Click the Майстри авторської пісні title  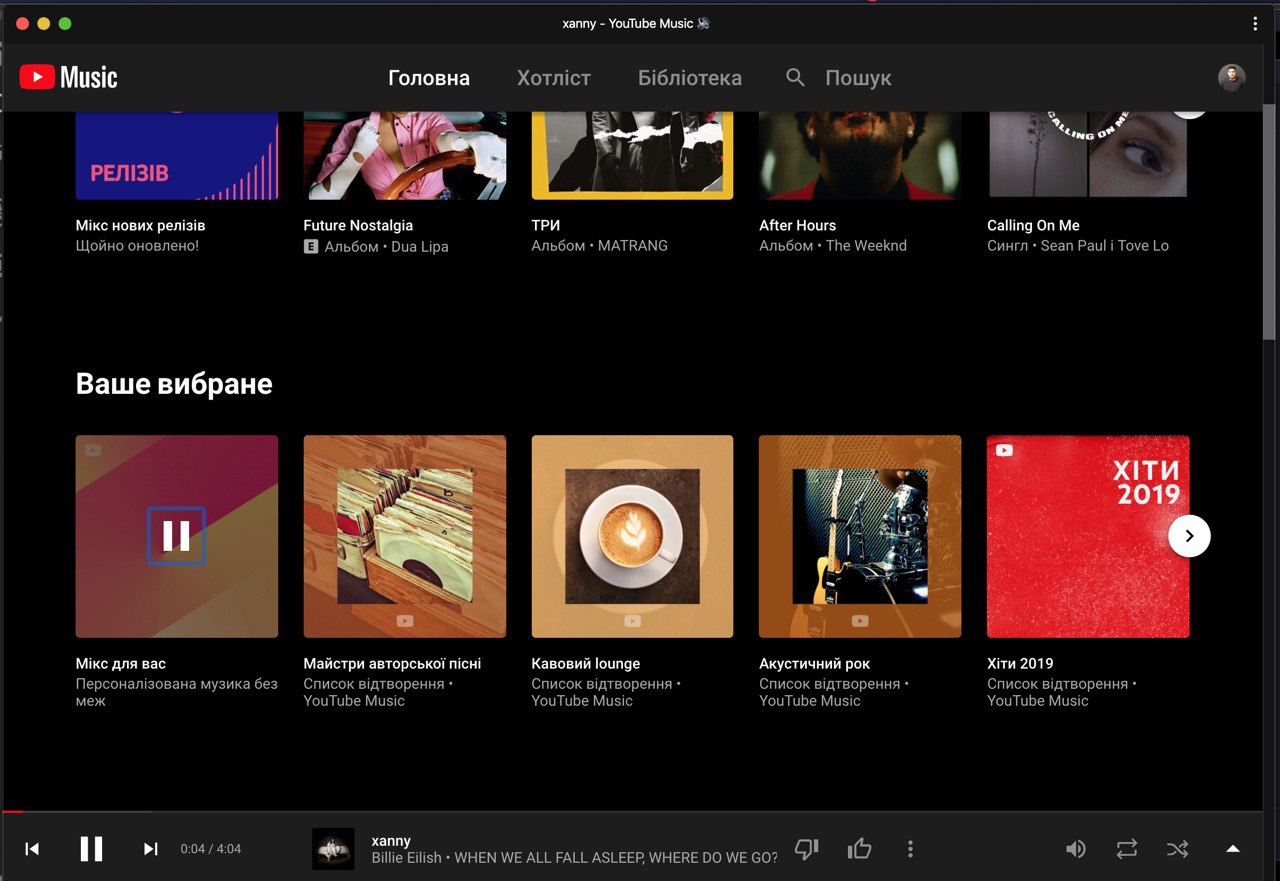392,663
